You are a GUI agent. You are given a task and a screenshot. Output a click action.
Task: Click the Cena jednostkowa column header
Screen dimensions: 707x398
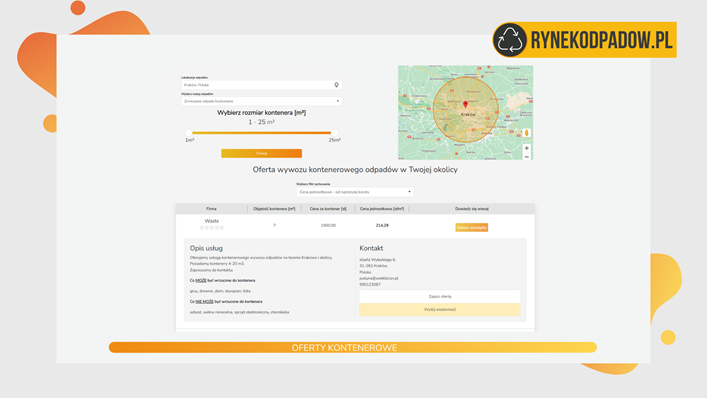coord(382,209)
